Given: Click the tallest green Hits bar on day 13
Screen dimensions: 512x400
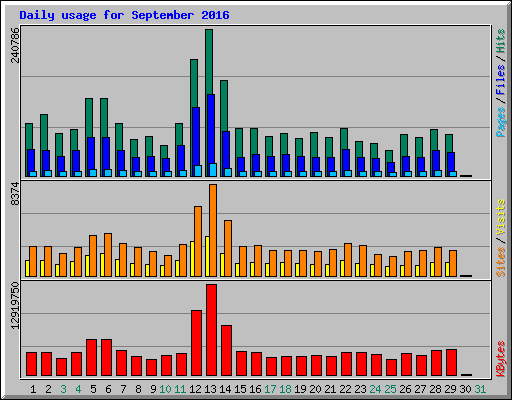Looking at the screenshot, I should 209,62.
